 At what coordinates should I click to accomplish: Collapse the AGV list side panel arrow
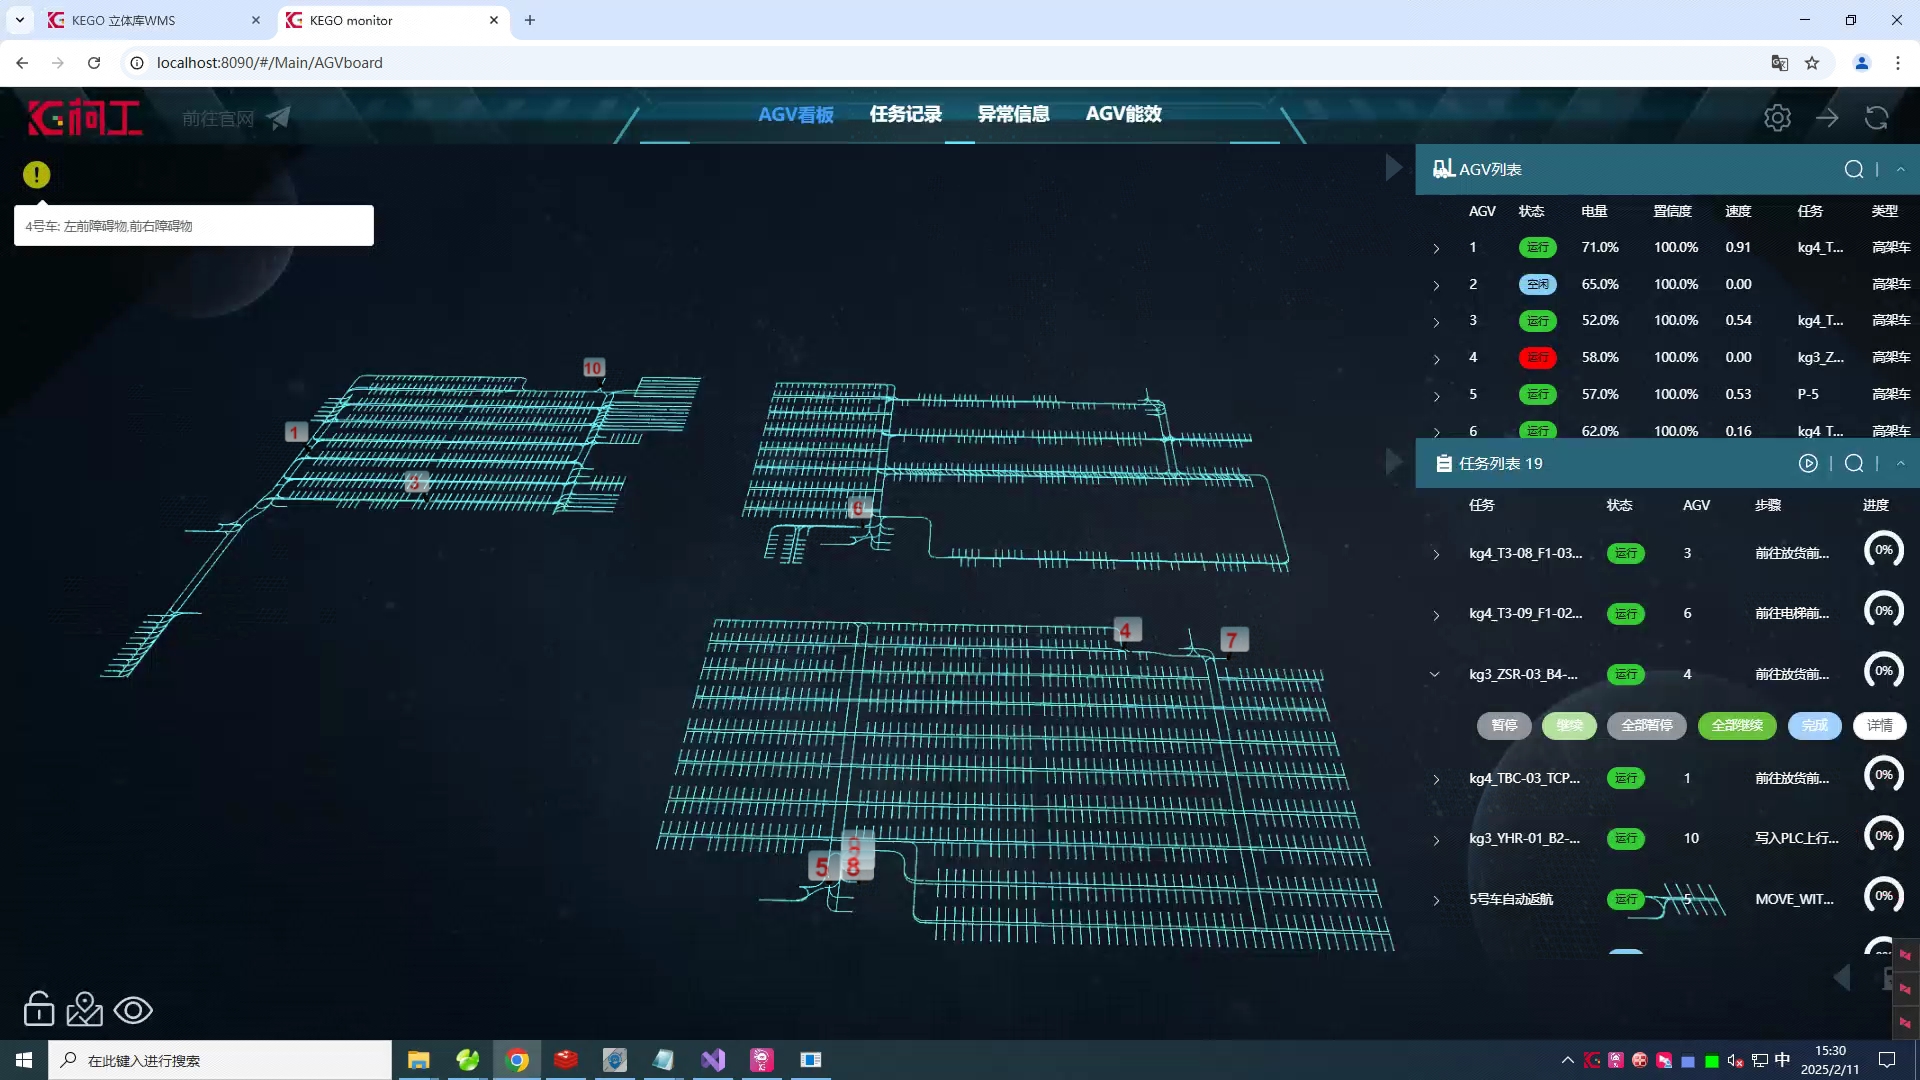1393,168
